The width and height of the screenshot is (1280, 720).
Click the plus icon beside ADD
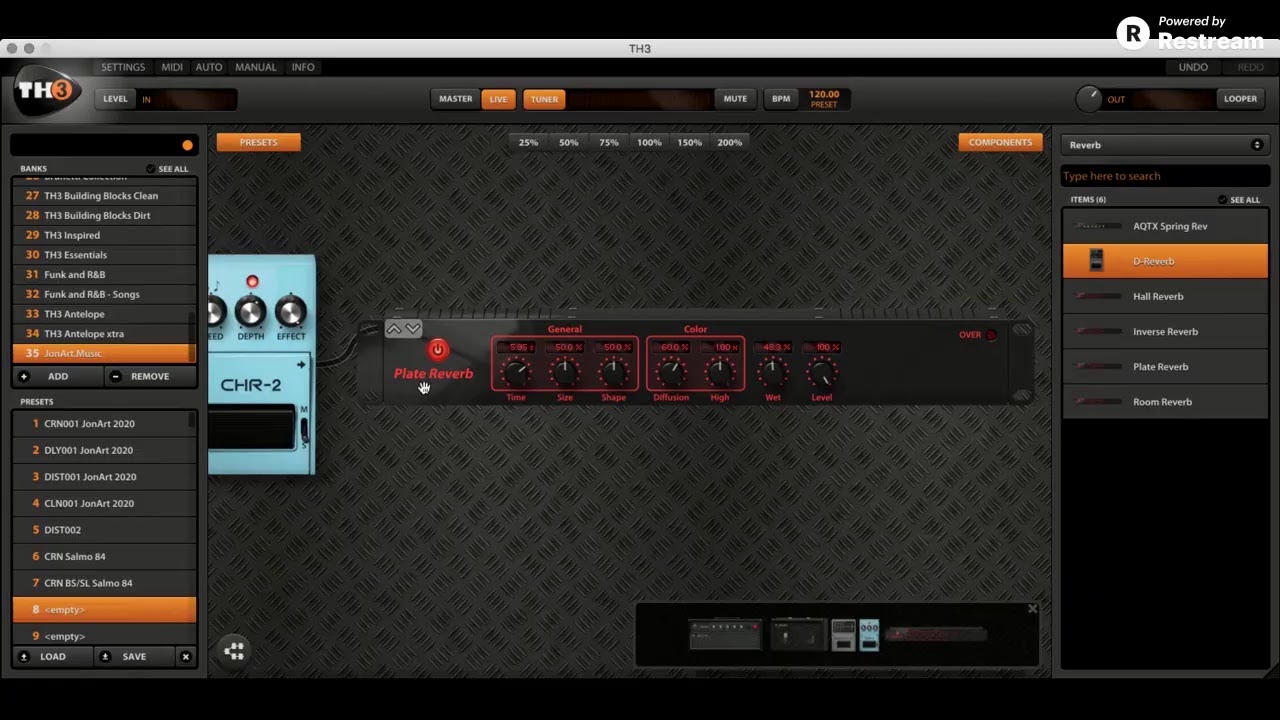click(24, 376)
